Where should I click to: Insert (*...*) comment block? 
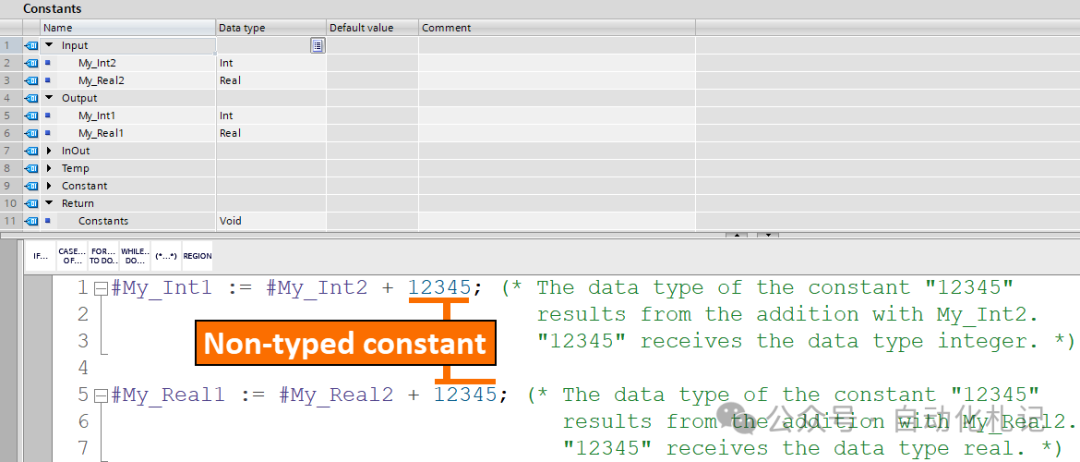(166, 256)
